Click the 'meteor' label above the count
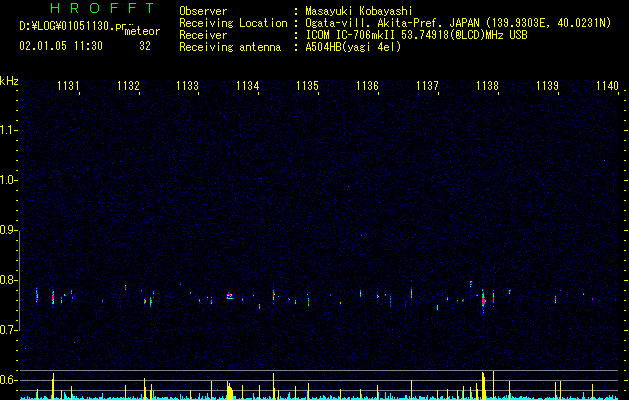This screenshot has height=400, width=629. pos(142,31)
